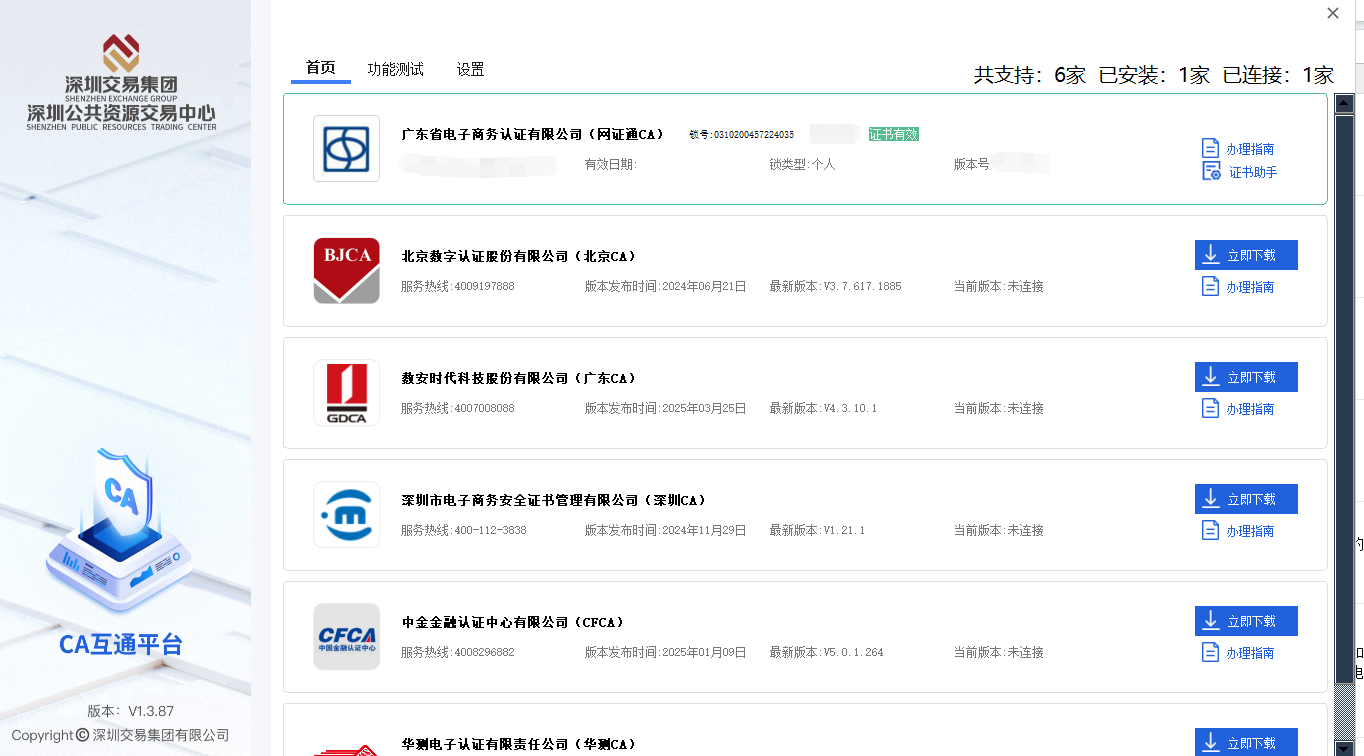This screenshot has width=1364, height=756.
Task: Click the CFCA logo icon
Action: [346, 636]
